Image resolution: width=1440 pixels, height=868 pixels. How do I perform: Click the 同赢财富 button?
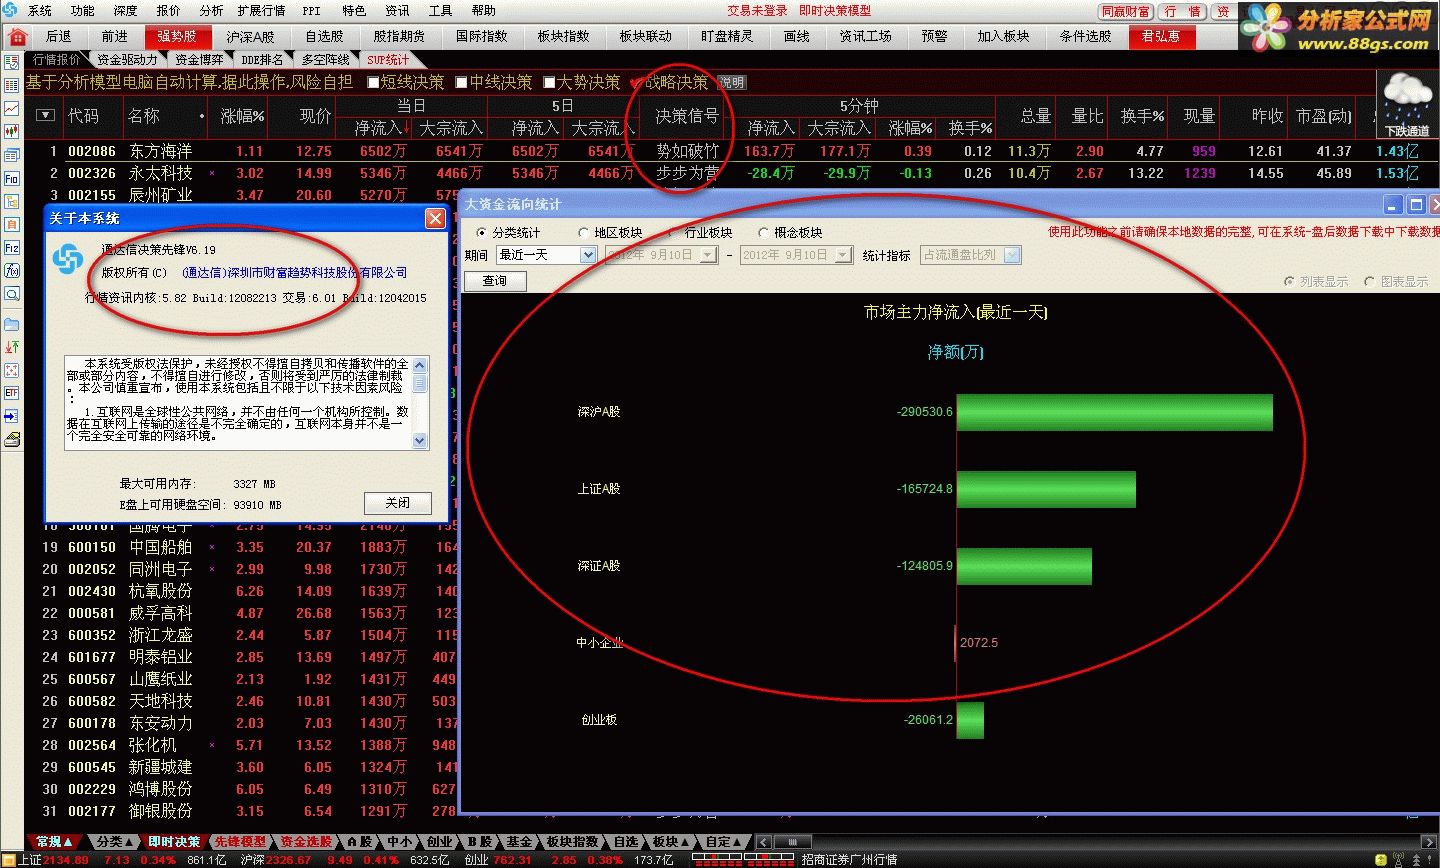(x=1126, y=12)
